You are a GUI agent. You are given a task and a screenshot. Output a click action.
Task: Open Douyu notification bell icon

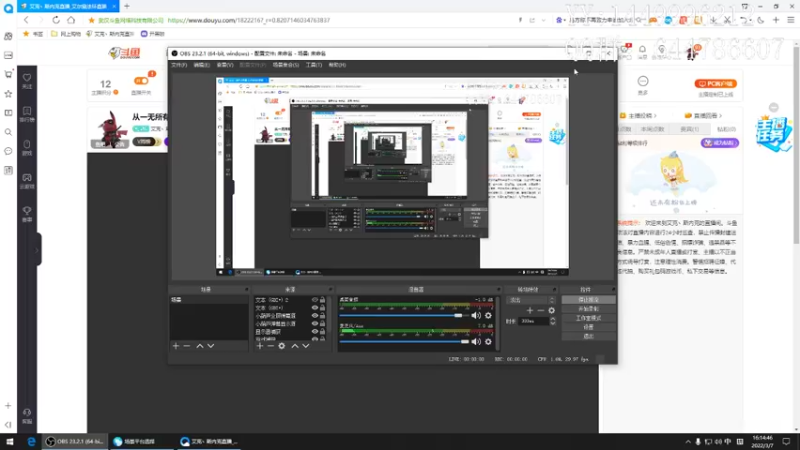[642, 50]
